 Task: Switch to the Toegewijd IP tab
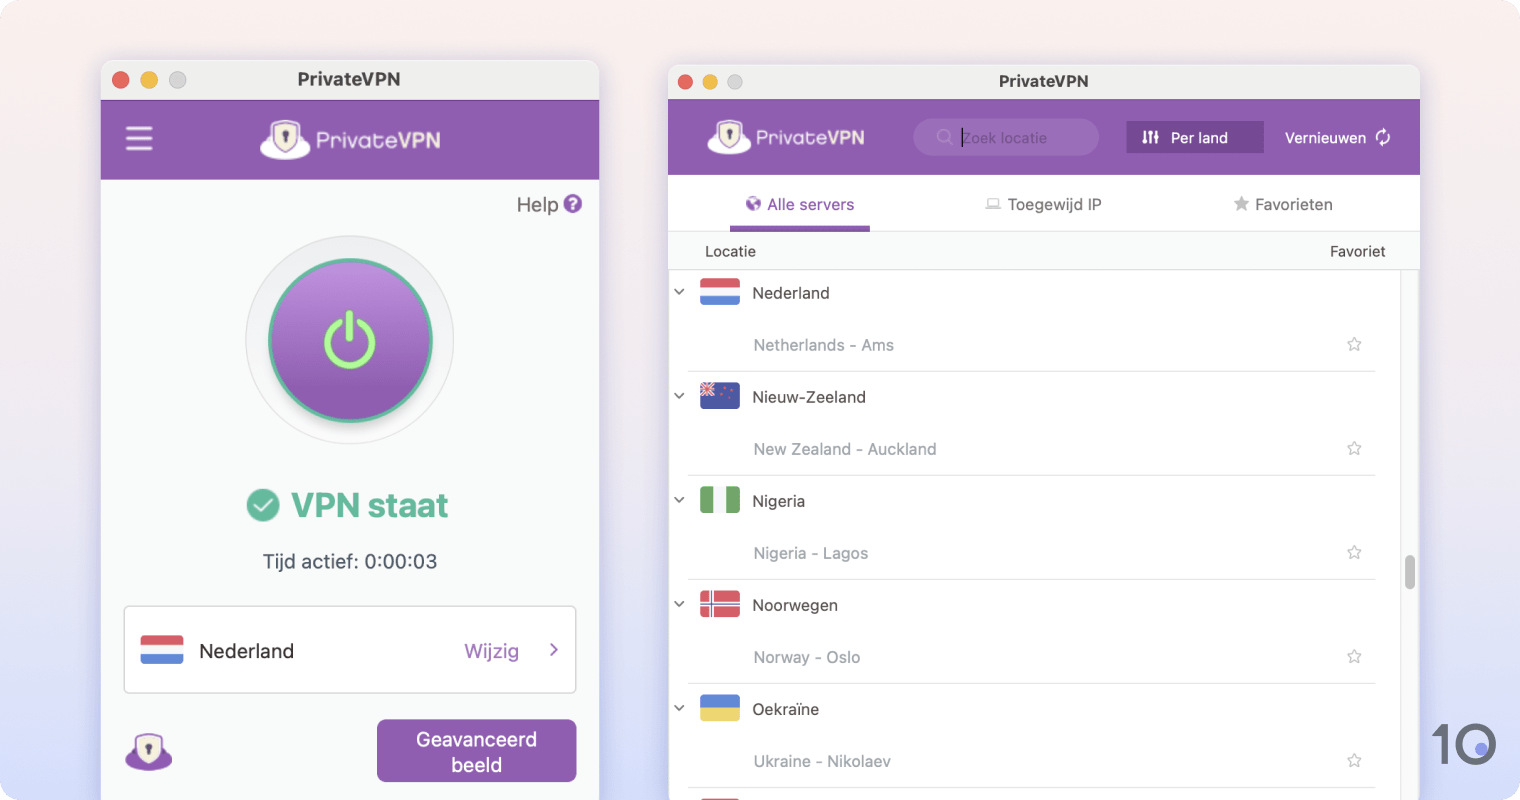1043,203
